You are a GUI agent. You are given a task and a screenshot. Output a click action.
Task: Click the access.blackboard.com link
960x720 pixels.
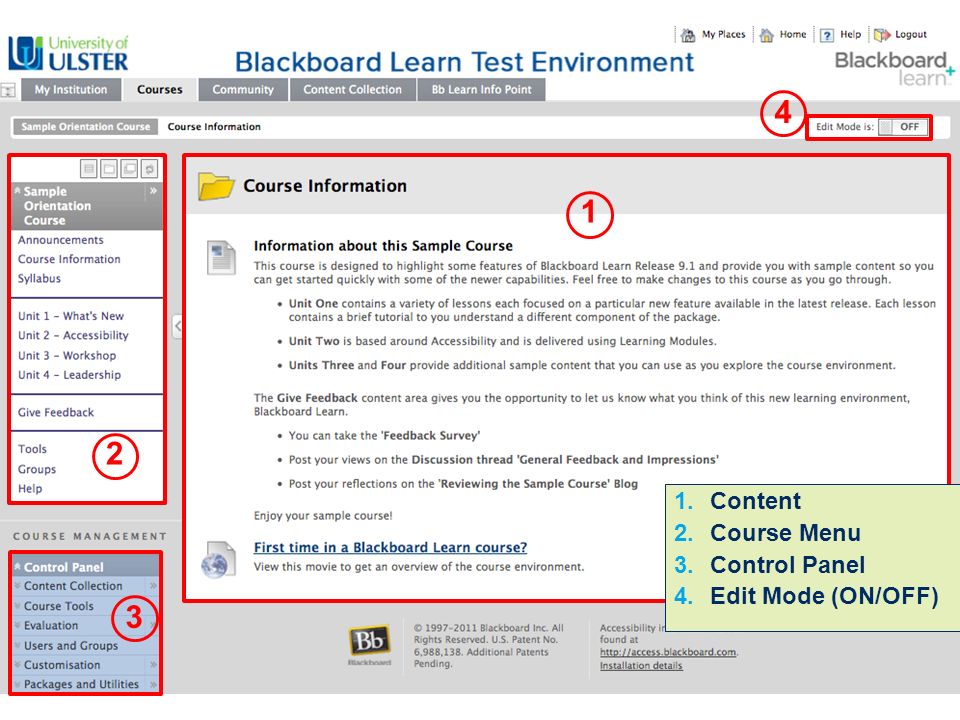tap(668, 652)
